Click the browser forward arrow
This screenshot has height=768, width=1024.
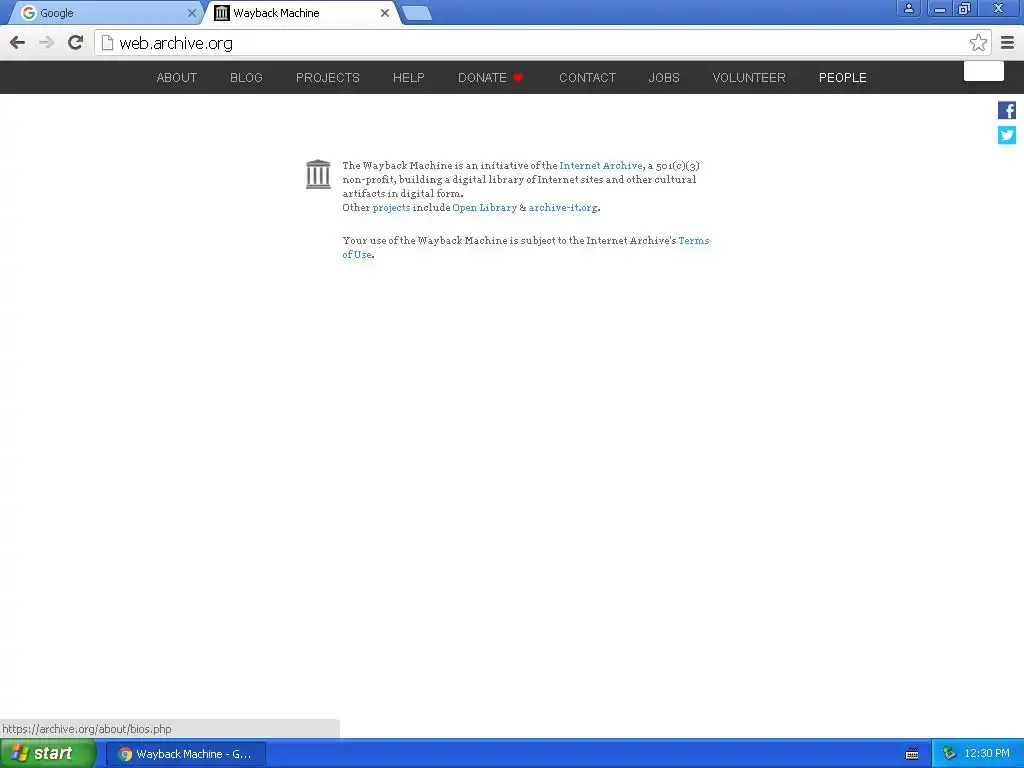[x=46, y=43]
